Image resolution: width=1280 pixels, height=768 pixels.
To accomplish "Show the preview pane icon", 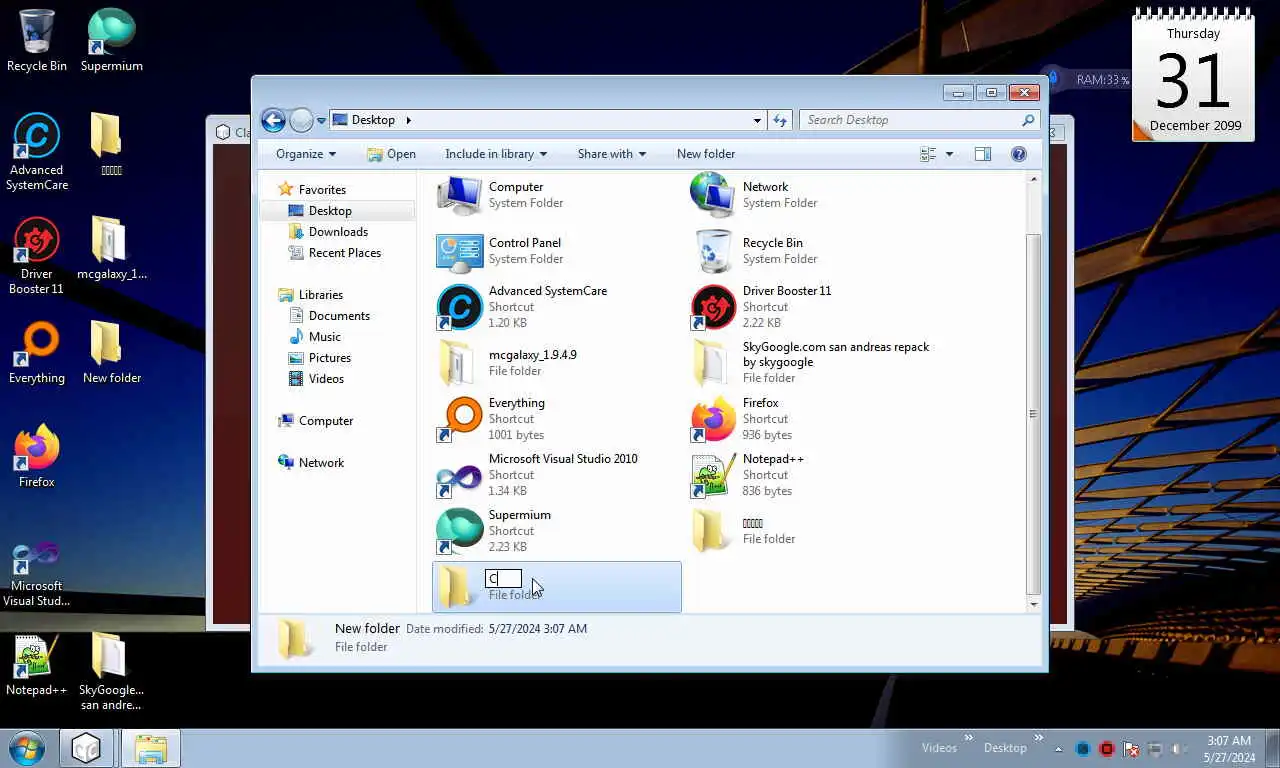I will (x=983, y=154).
